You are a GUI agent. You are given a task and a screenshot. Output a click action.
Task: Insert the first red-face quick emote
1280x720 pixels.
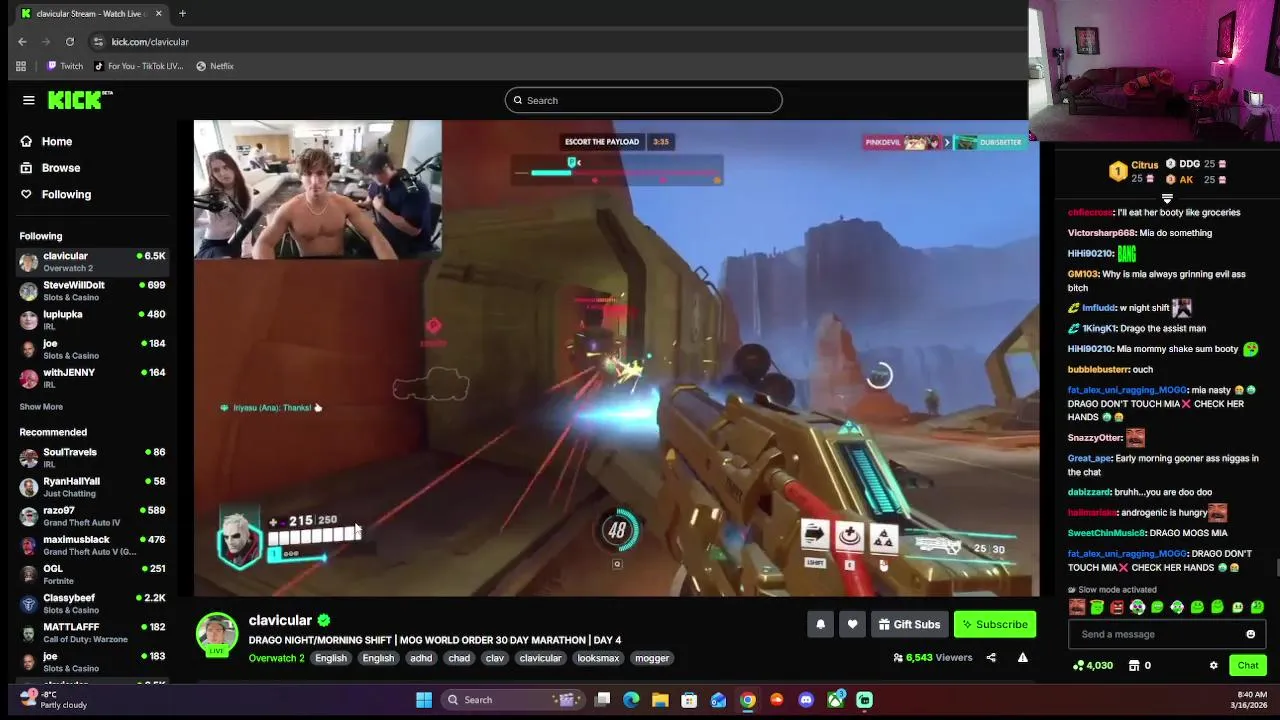[x=1077, y=607]
